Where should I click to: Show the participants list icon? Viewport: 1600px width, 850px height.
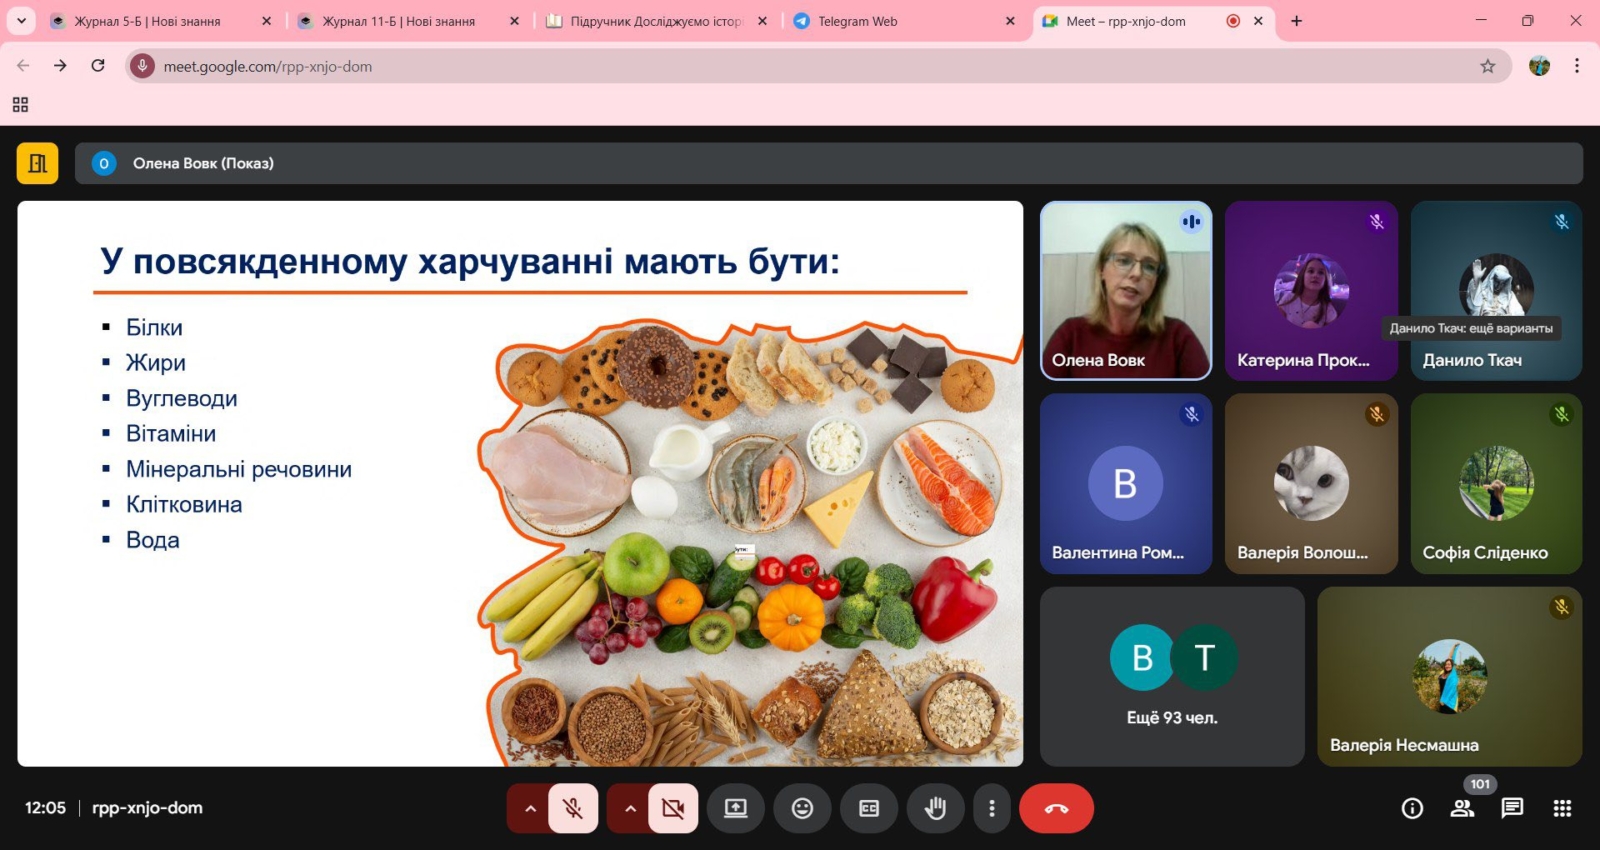click(1462, 808)
